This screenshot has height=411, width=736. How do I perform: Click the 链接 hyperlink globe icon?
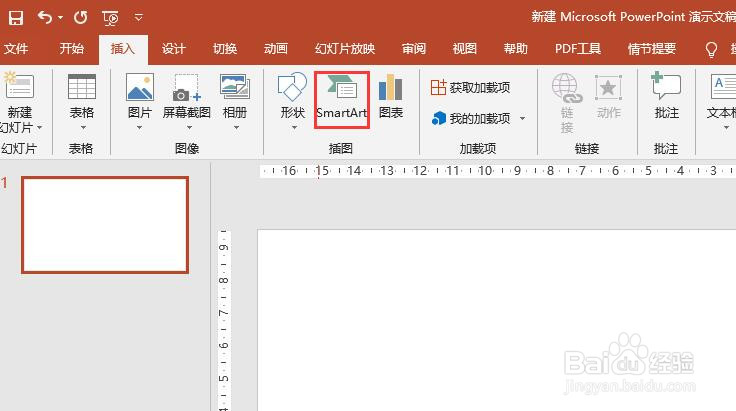click(567, 88)
